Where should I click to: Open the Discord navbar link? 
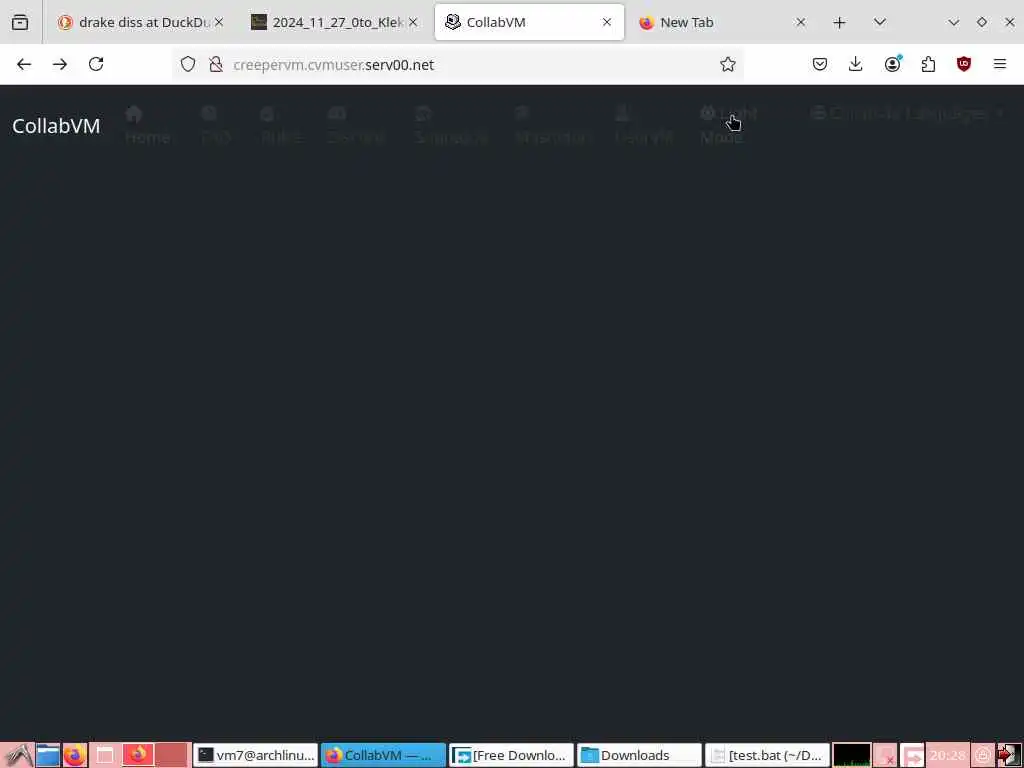click(x=356, y=125)
